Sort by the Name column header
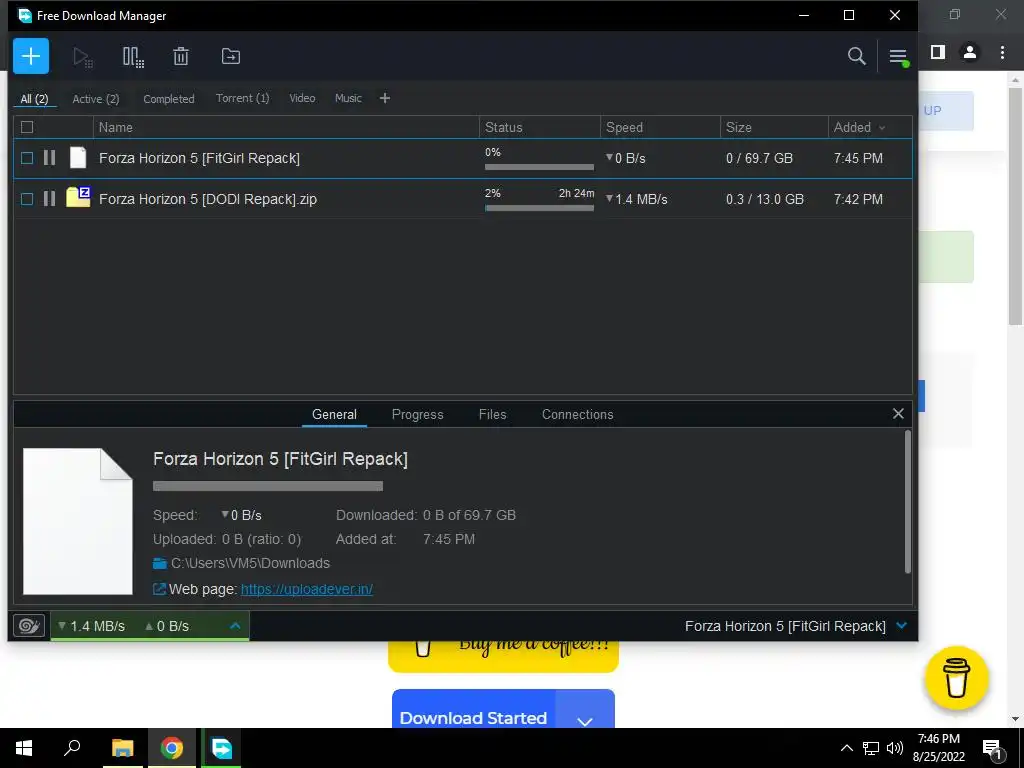Viewport: 1024px width, 768px height. [286, 127]
